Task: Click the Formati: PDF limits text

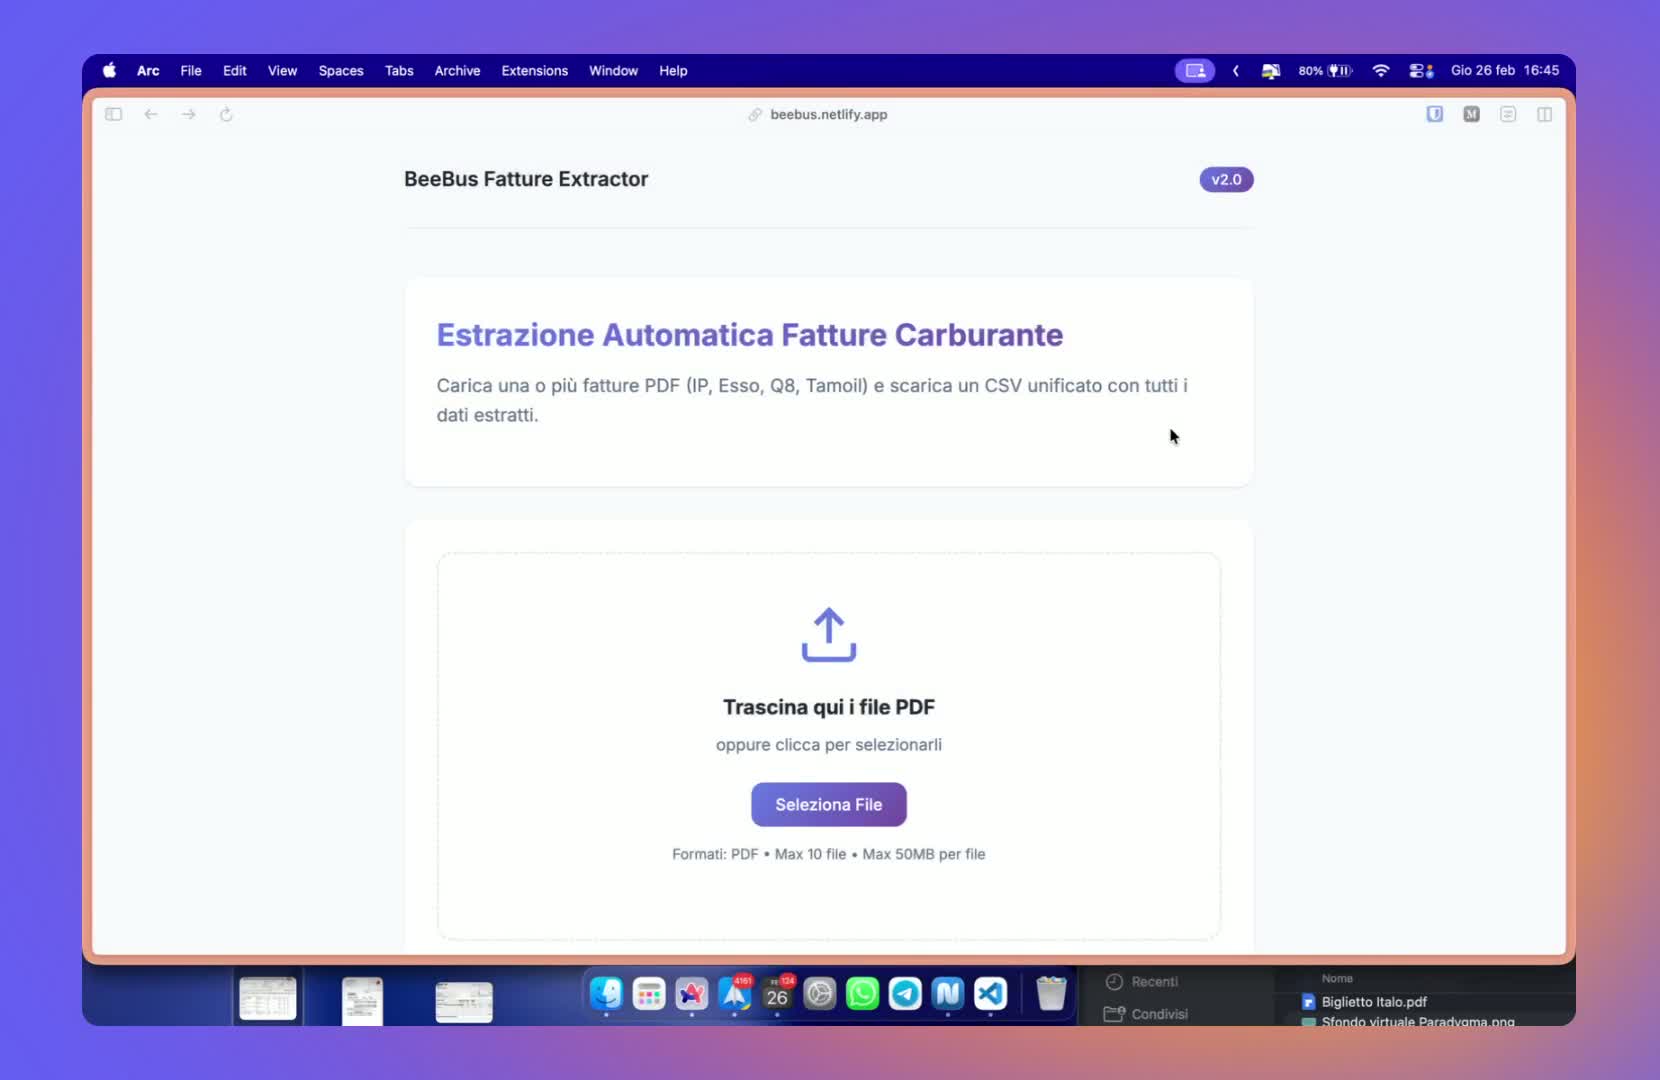Action: [829, 854]
